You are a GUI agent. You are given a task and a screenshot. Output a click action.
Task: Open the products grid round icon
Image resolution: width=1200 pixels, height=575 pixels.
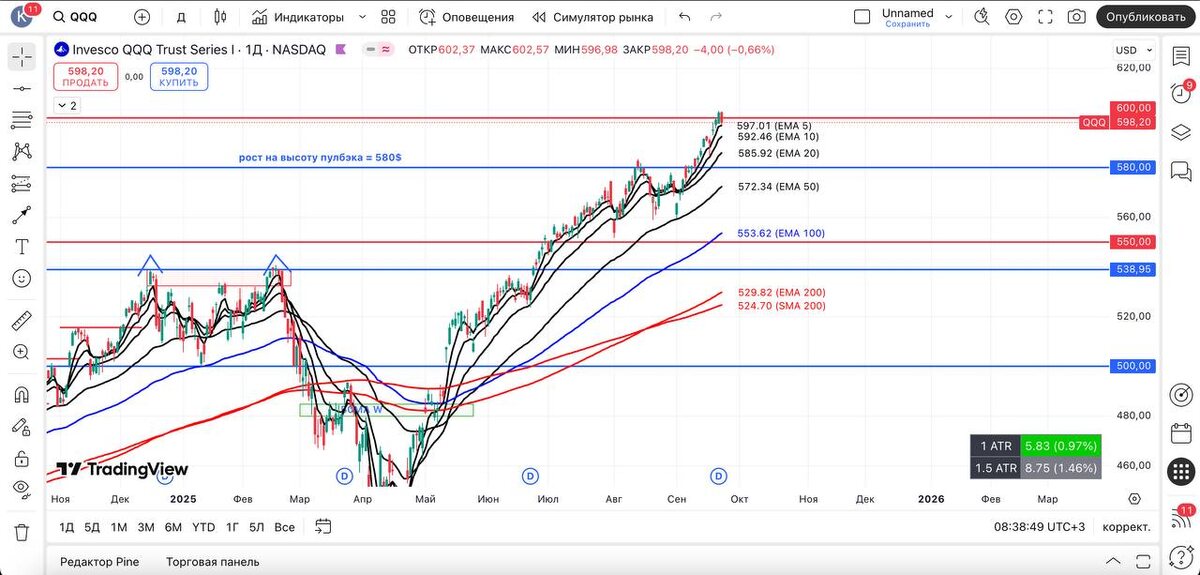pyautogui.click(x=1181, y=473)
